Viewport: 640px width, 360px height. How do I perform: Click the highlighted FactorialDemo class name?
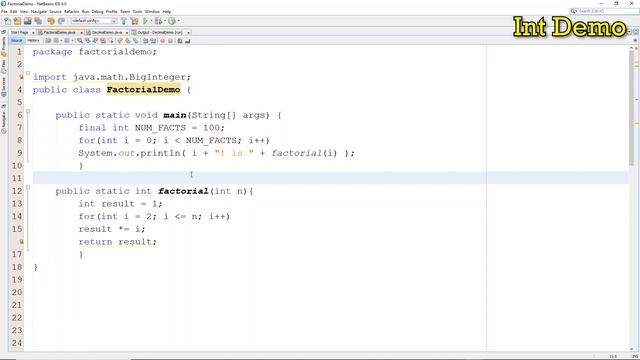tap(144, 90)
